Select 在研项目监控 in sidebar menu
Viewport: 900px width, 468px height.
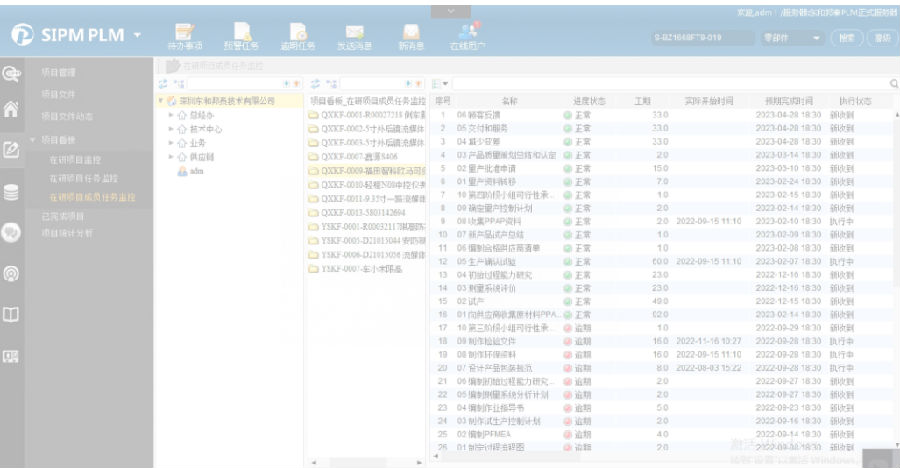[77, 159]
